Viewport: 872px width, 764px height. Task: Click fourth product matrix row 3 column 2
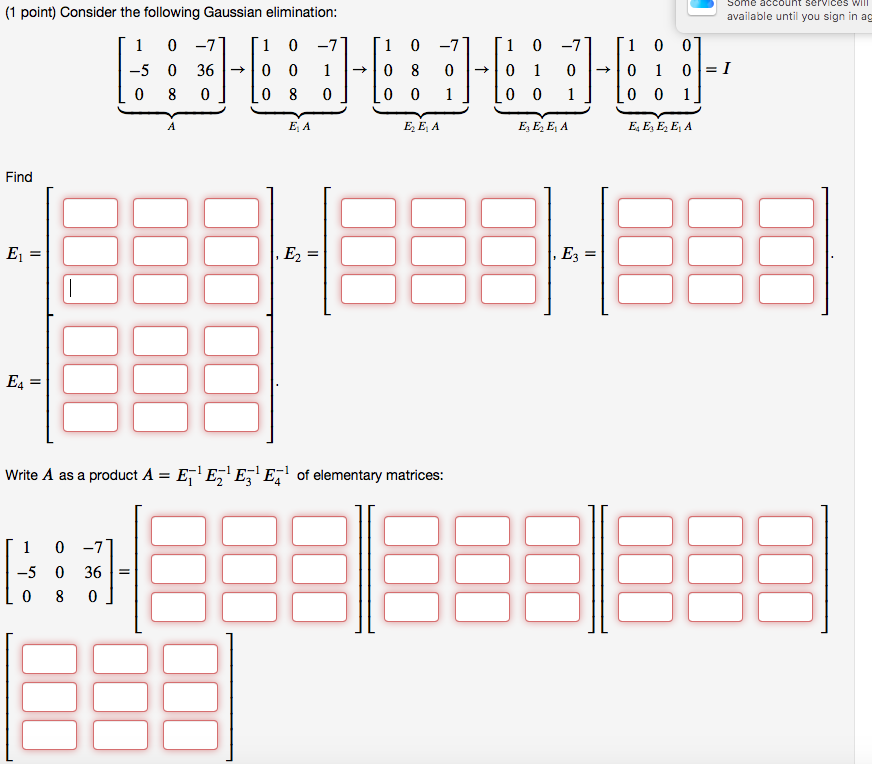[x=120, y=735]
